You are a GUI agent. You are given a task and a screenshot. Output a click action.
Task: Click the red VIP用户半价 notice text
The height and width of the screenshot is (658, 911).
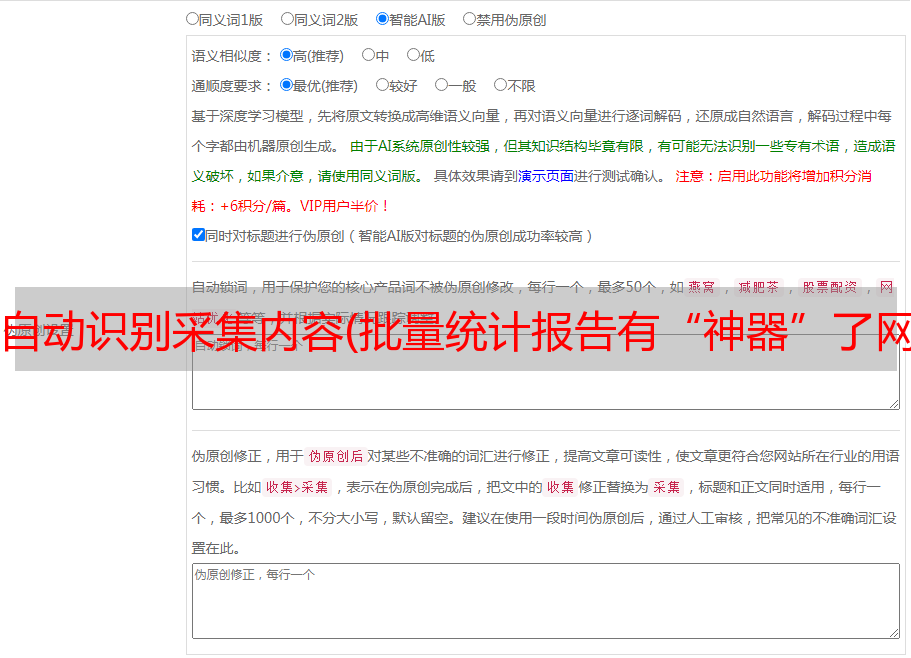tap(345, 206)
